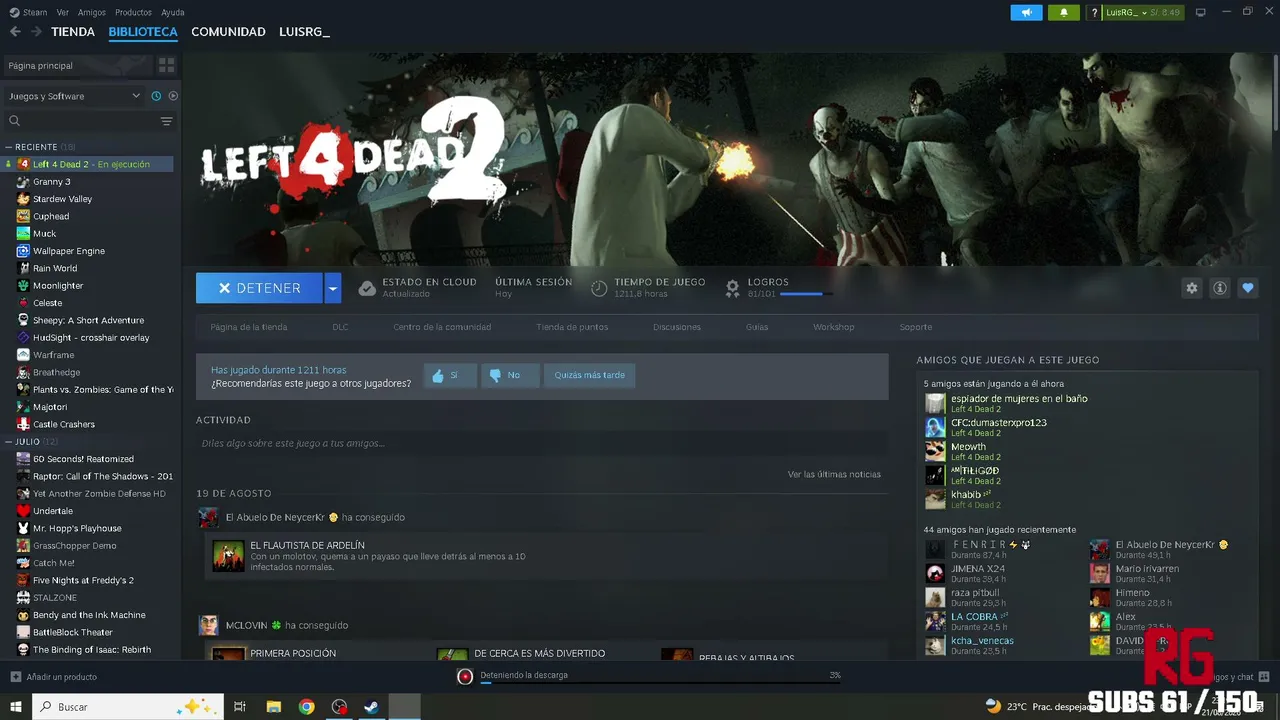1280x720 pixels.
Task: Expand the Juegos y Software dropdown
Action: point(75,96)
